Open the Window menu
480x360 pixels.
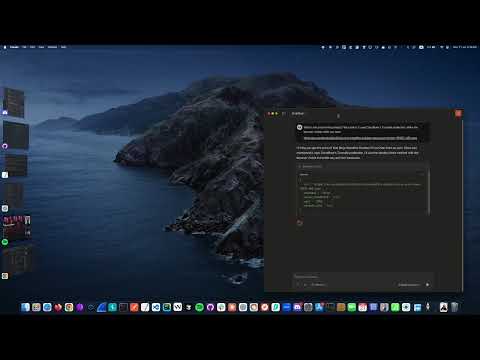52,47
